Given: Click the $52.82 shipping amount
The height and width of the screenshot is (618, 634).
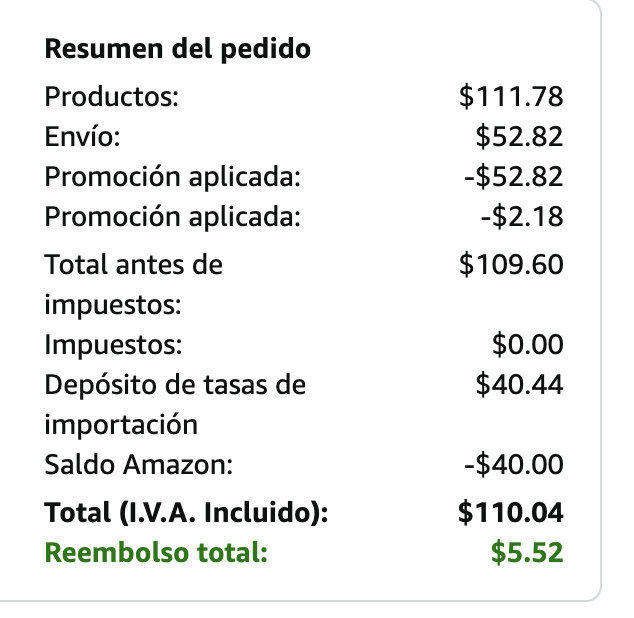Looking at the screenshot, I should (x=519, y=136).
